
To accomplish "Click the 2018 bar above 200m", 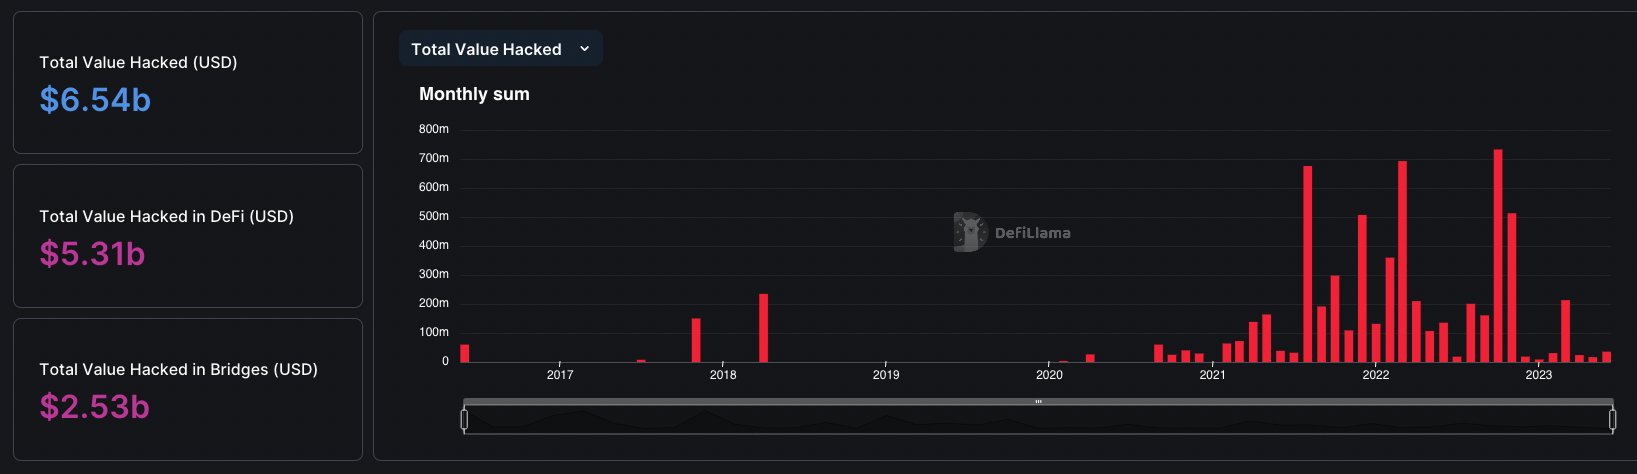I will 764,328.
